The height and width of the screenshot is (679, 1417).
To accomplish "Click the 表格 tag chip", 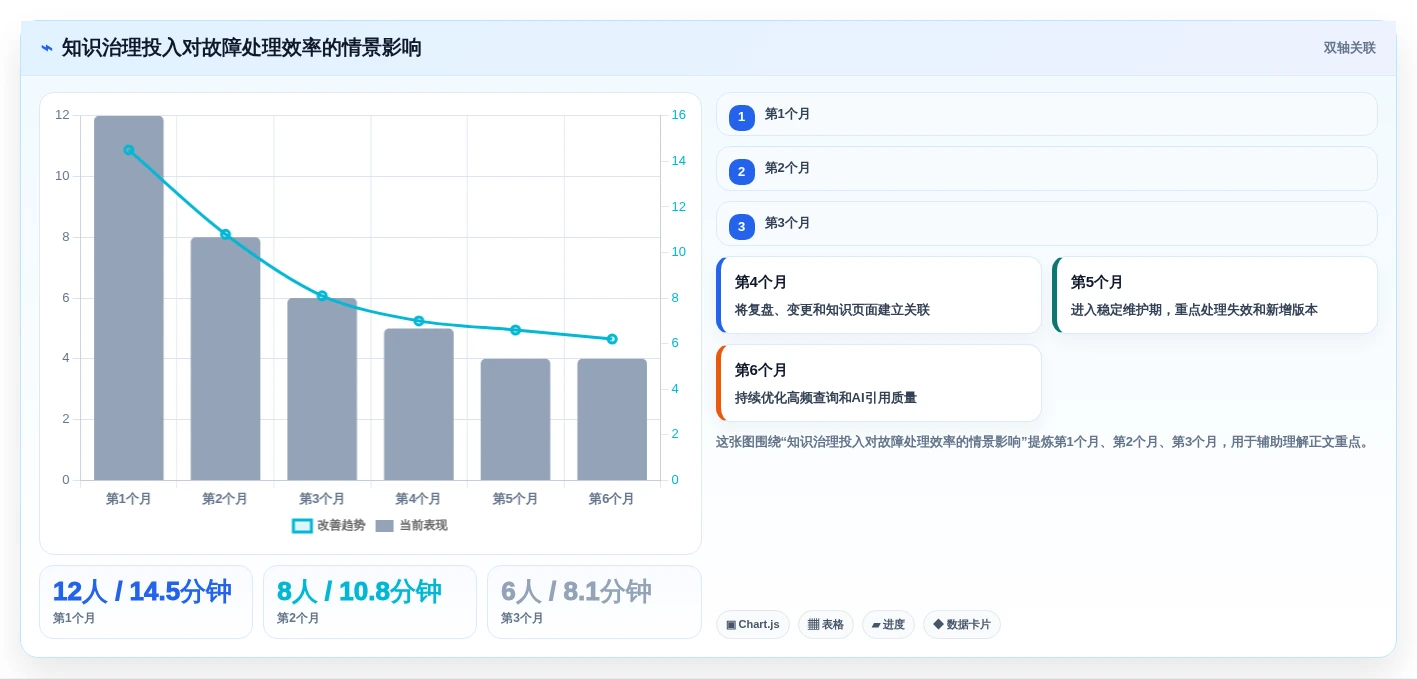I will pos(826,625).
